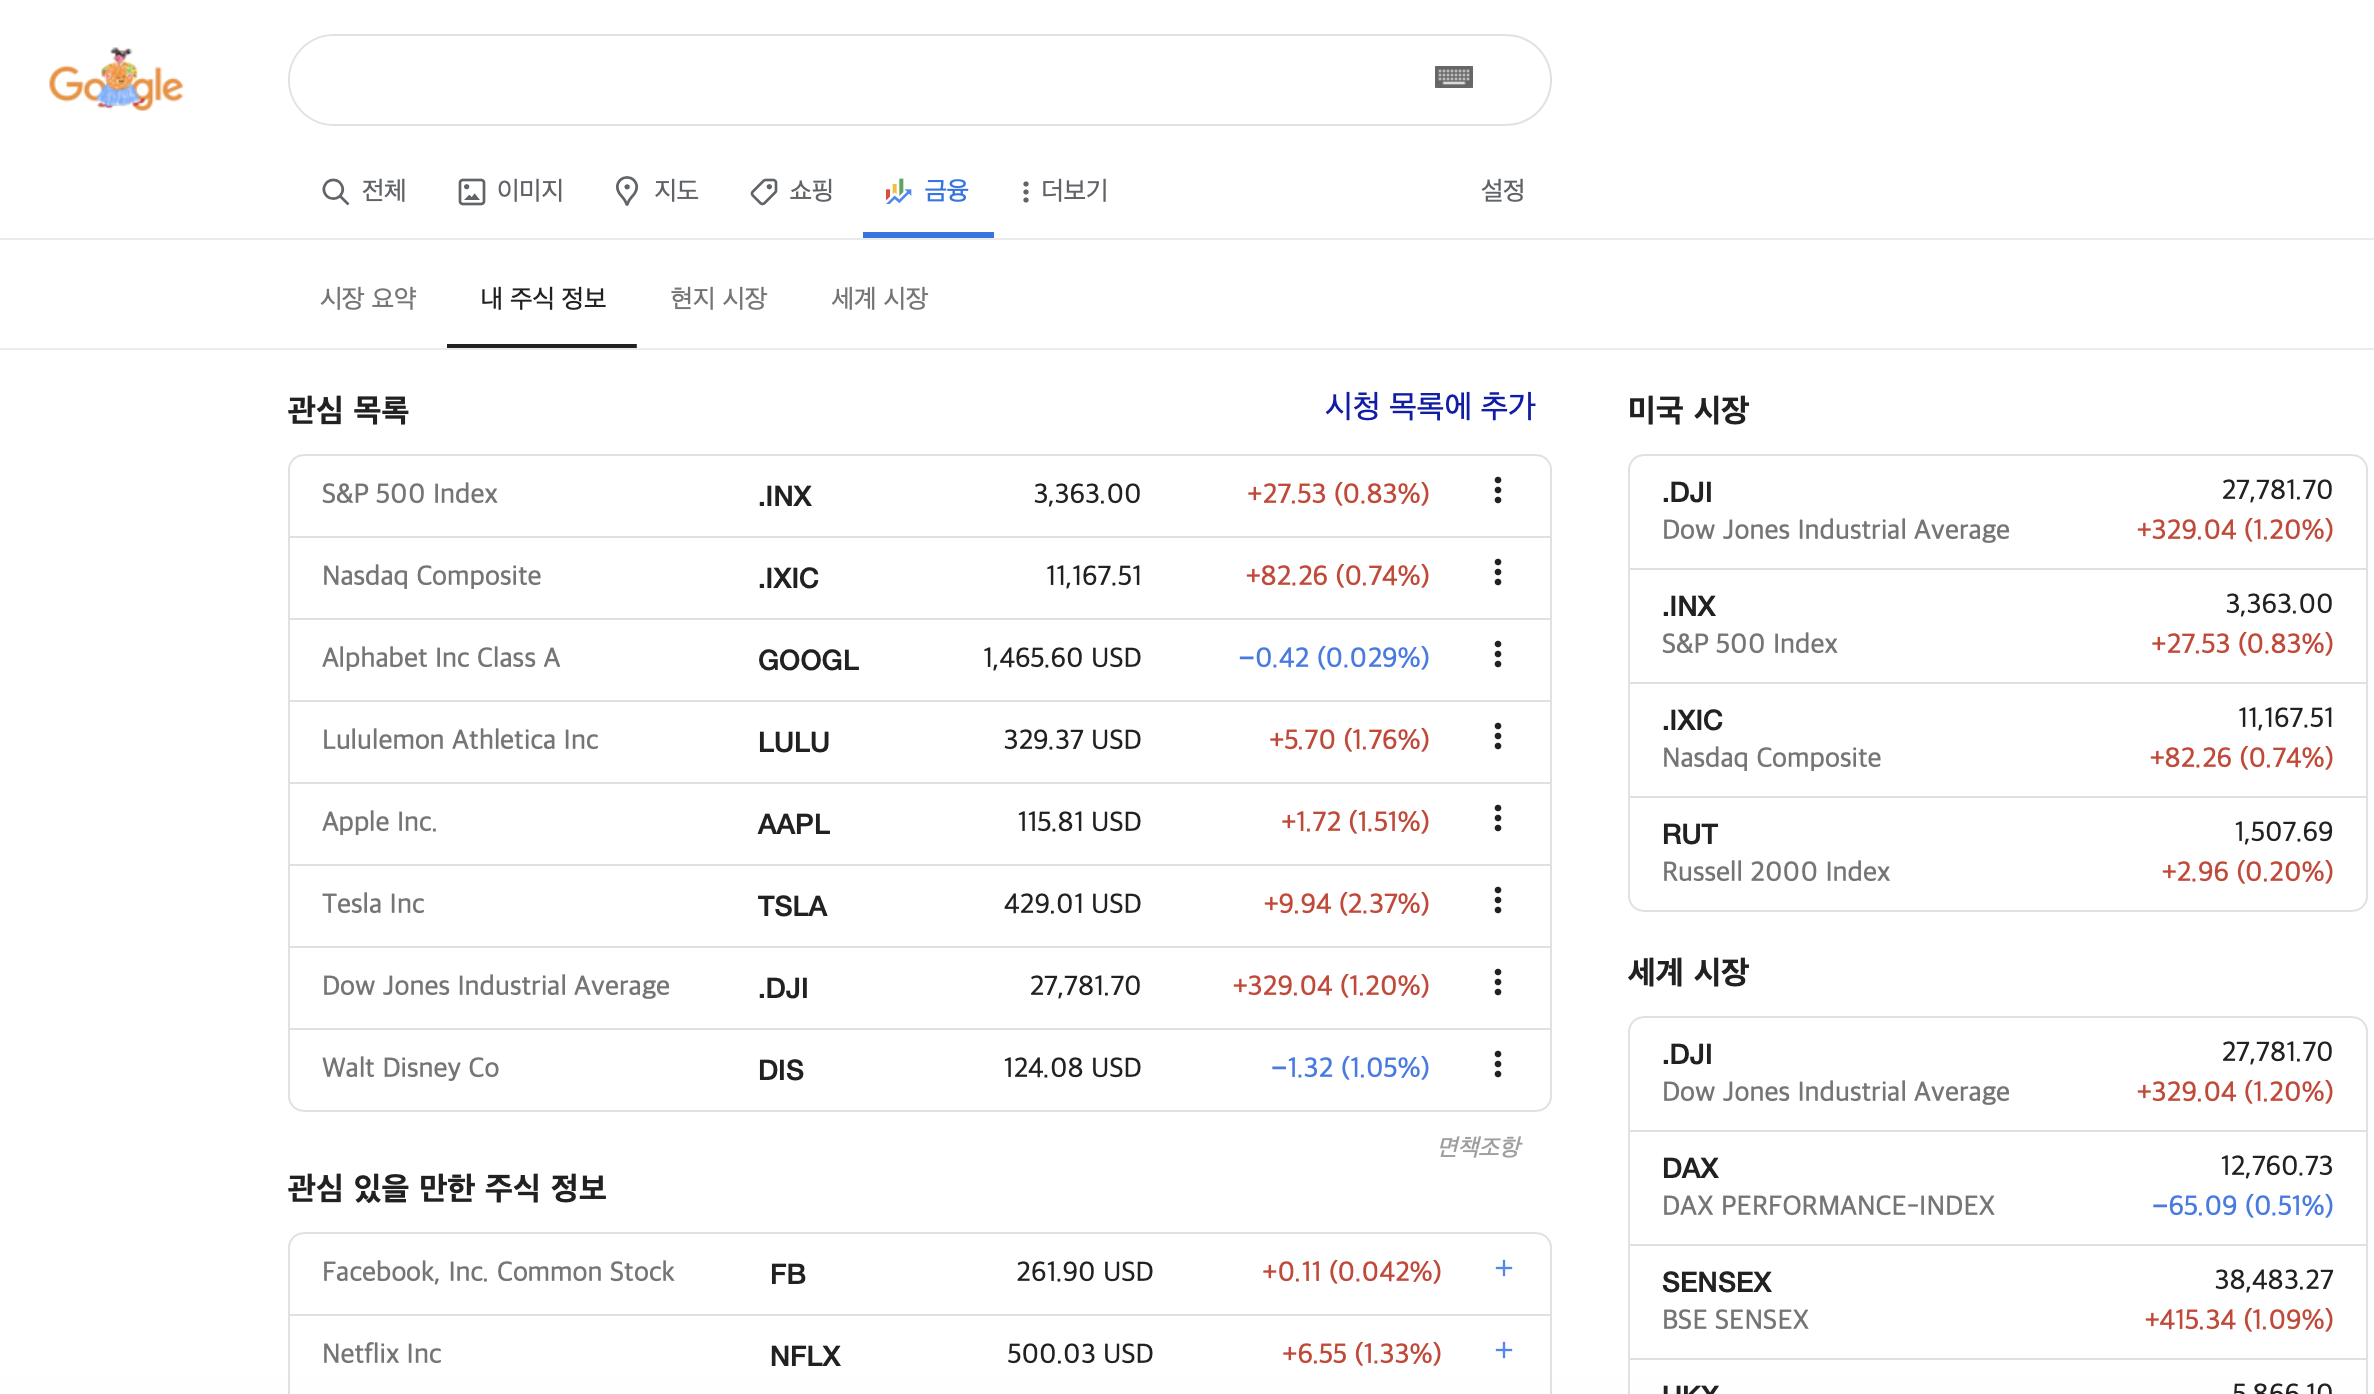The height and width of the screenshot is (1394, 2374).
Task: Click the AAPL ticker symbol
Action: coord(794,823)
